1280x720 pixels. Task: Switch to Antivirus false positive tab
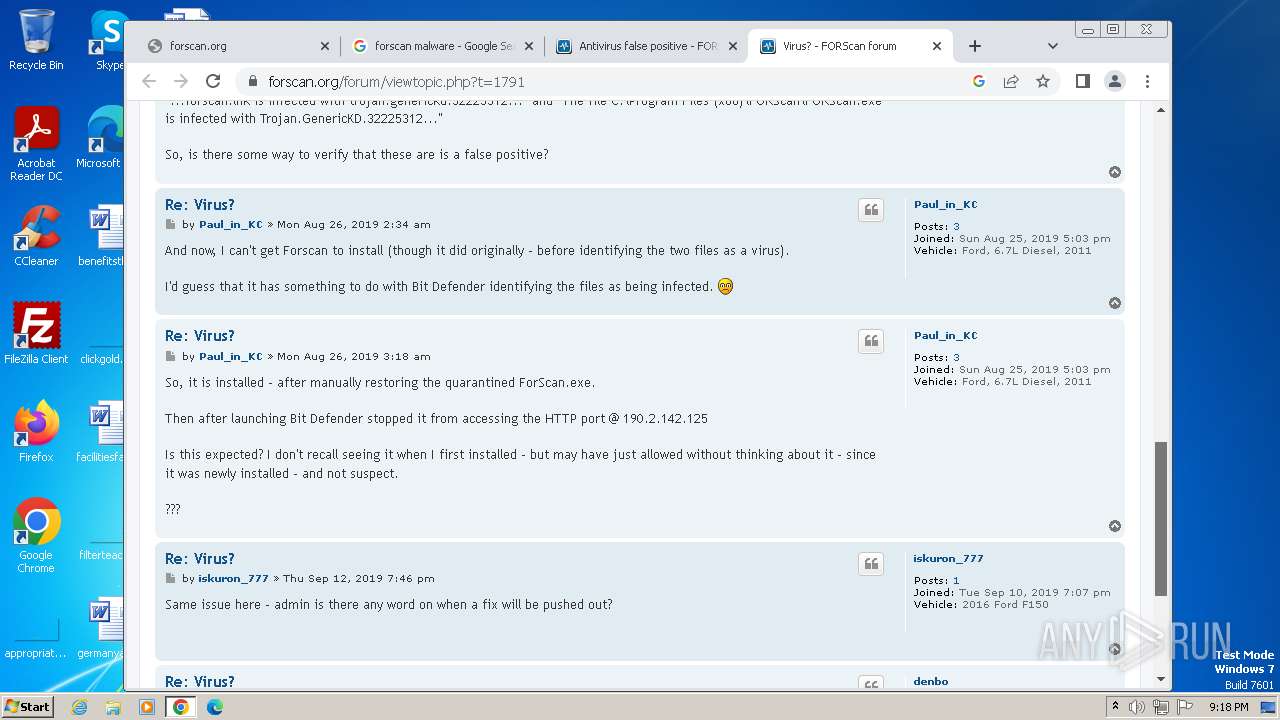[648, 46]
